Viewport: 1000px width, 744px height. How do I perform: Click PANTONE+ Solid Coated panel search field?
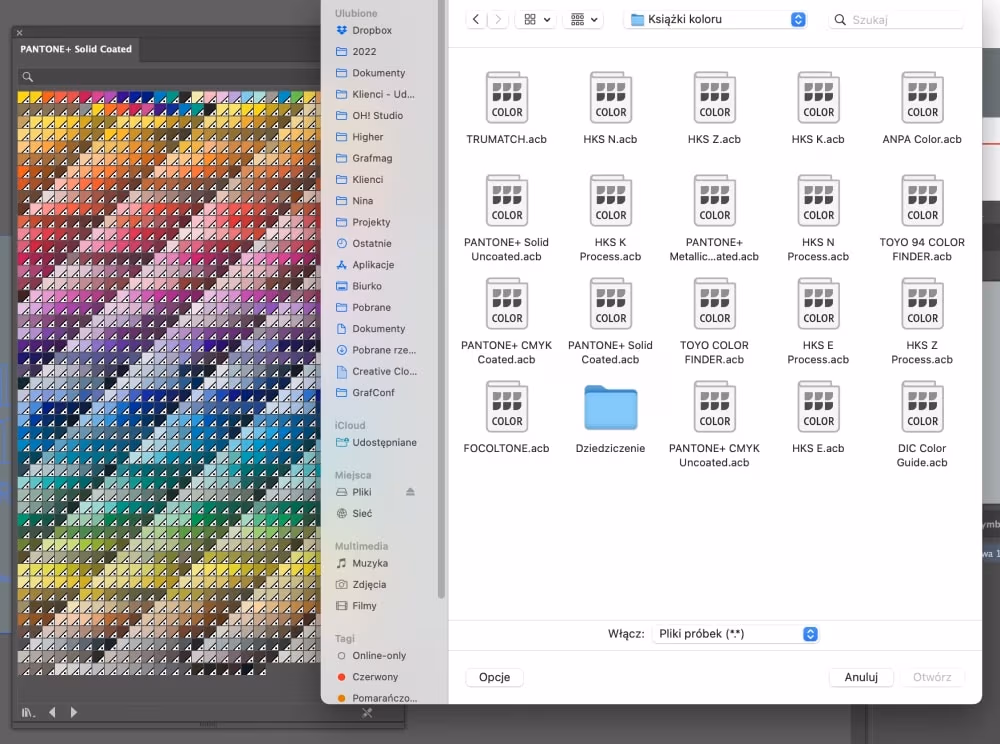(x=170, y=77)
